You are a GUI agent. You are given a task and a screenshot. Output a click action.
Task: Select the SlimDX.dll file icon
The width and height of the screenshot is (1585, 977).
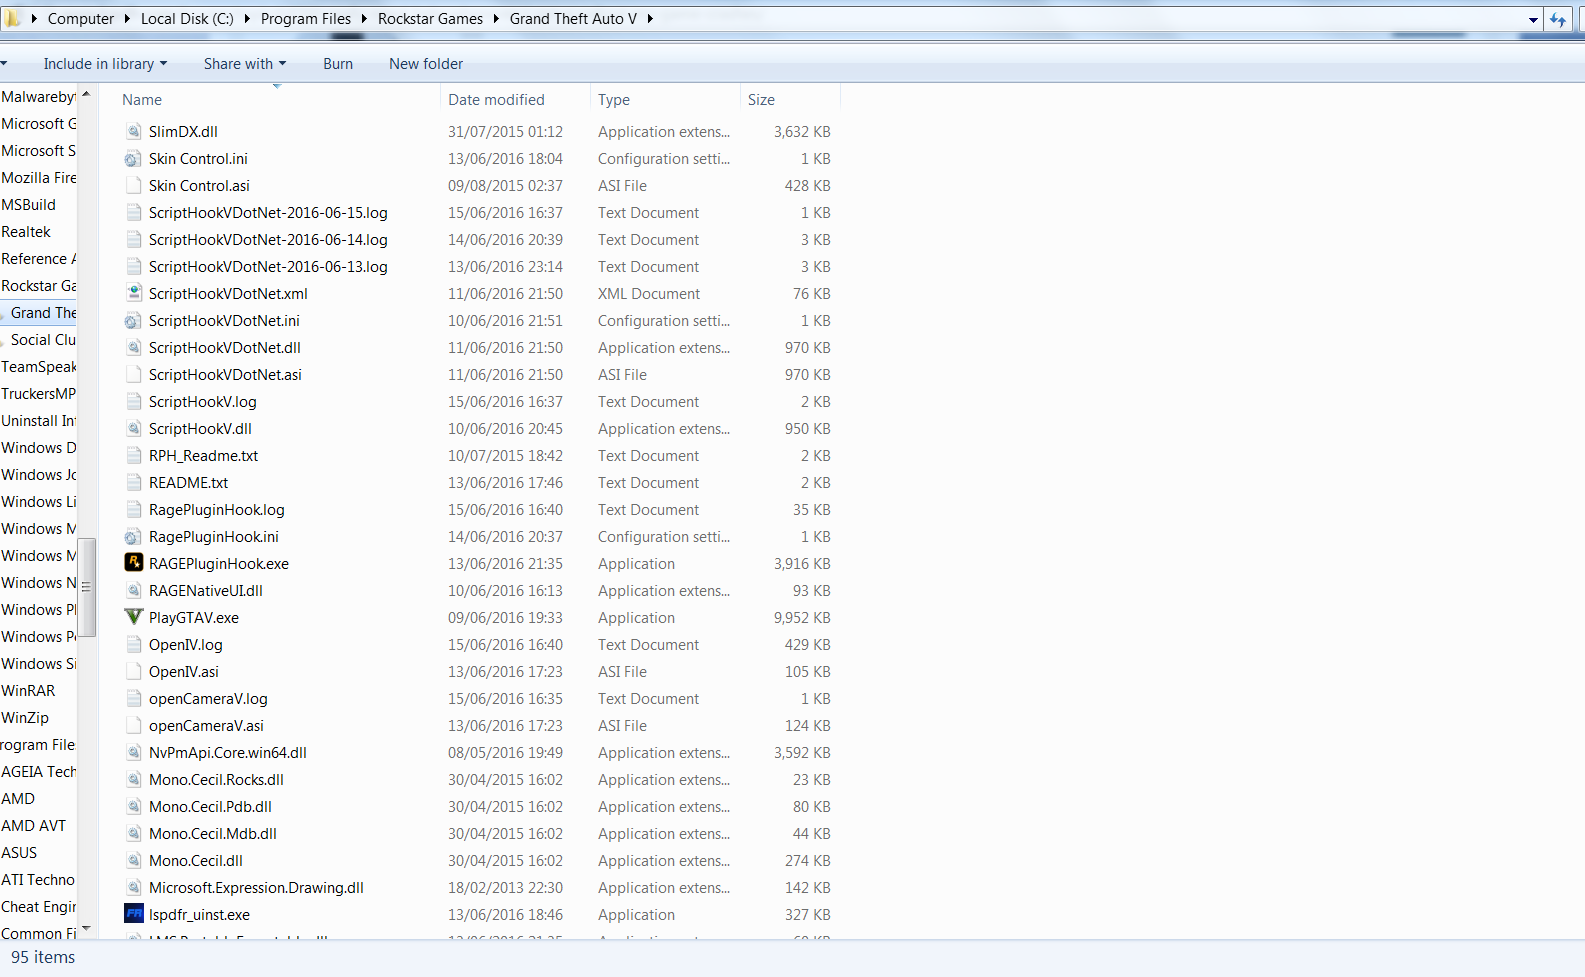pyautogui.click(x=133, y=131)
